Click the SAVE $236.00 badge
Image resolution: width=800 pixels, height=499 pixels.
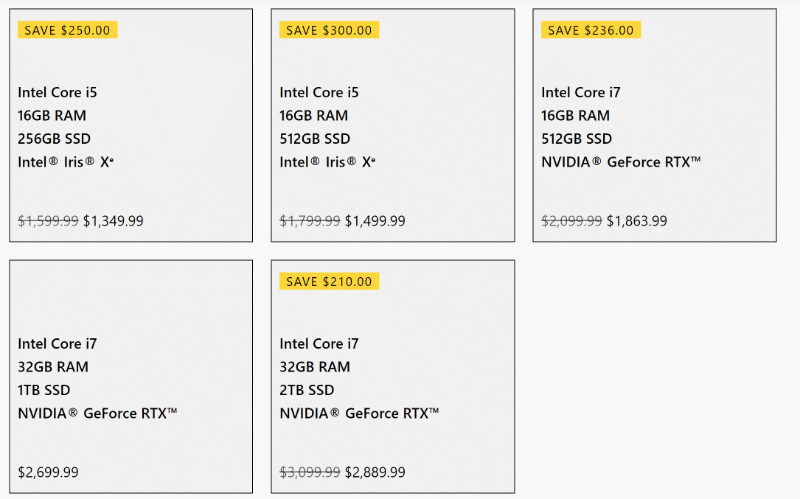(591, 30)
